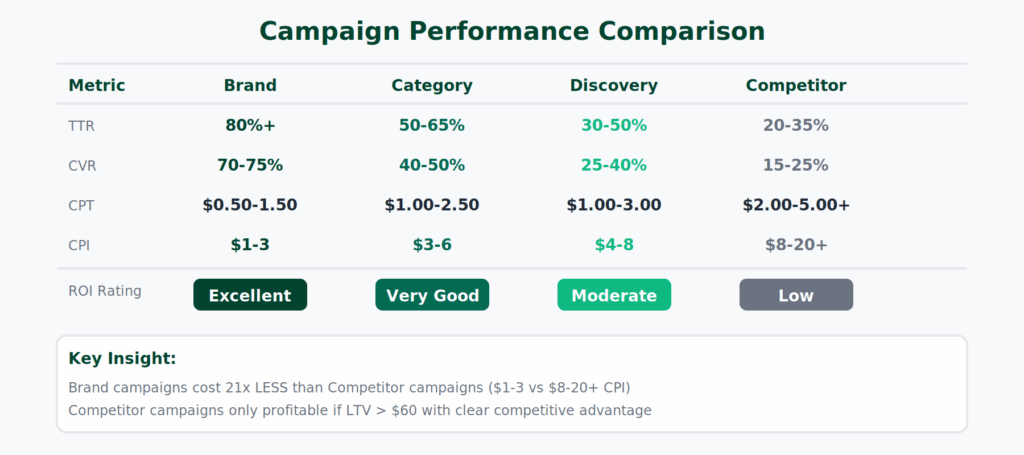
Task: Select the Brand column header
Action: [250, 85]
